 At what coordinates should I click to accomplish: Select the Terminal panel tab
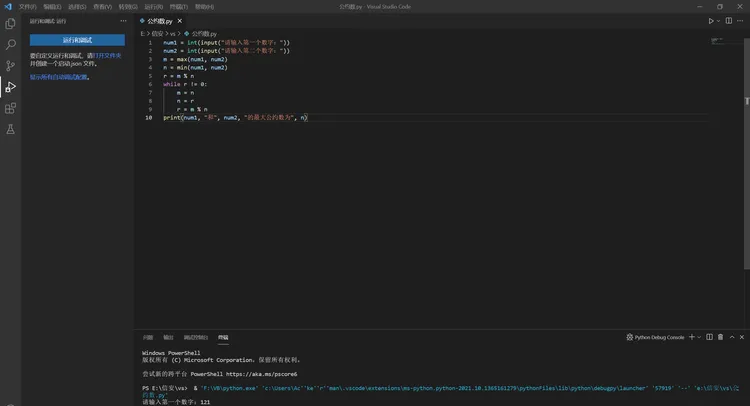tap(223, 338)
